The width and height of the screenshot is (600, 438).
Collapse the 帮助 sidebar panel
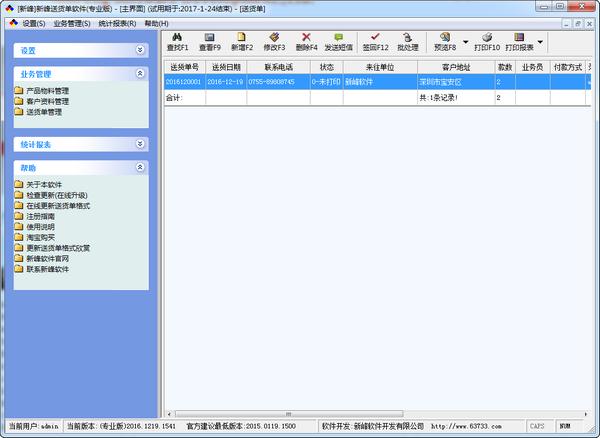coord(140,168)
